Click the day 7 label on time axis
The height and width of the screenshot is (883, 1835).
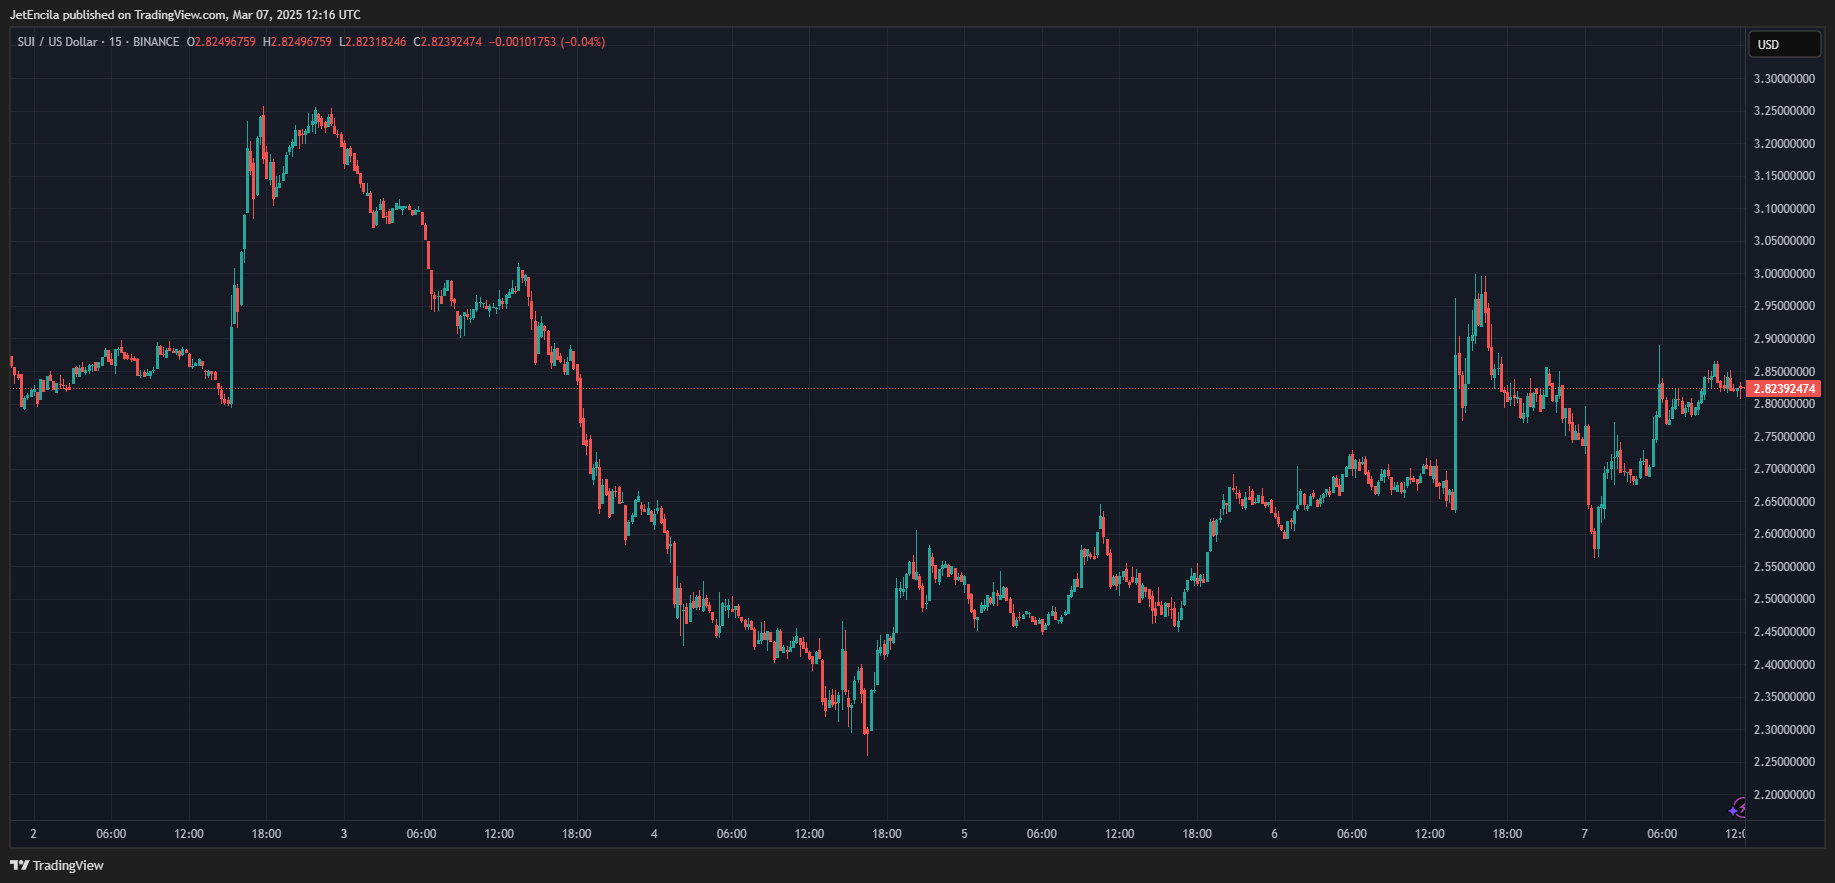pos(1584,834)
